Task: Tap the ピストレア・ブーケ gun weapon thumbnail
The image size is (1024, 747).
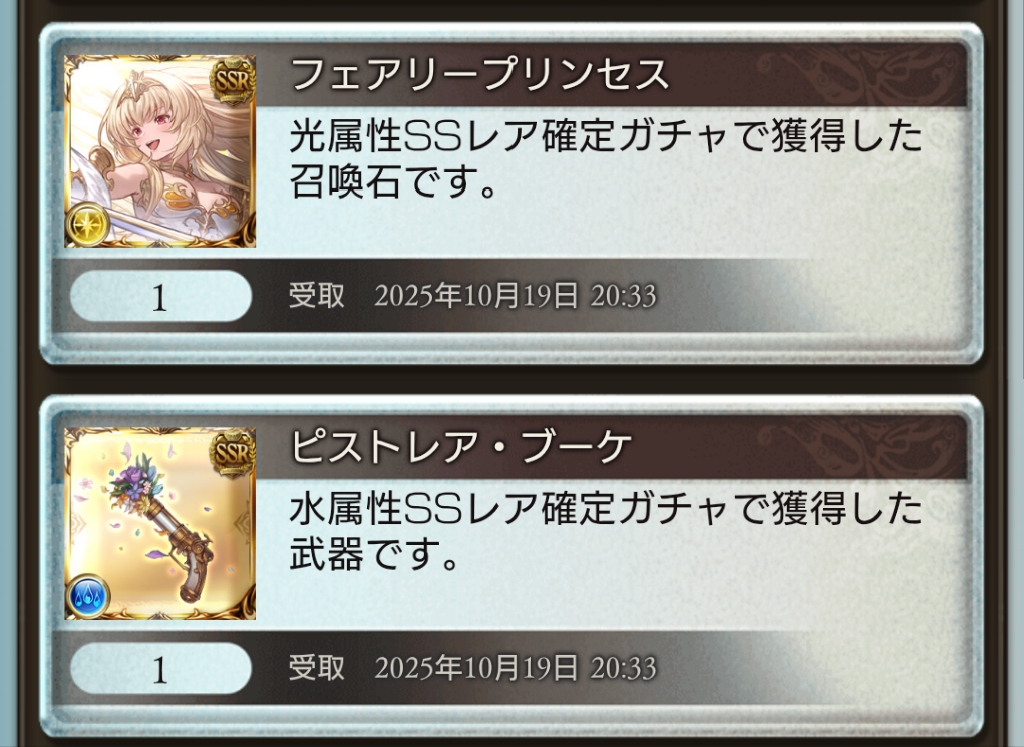Action: [160, 524]
